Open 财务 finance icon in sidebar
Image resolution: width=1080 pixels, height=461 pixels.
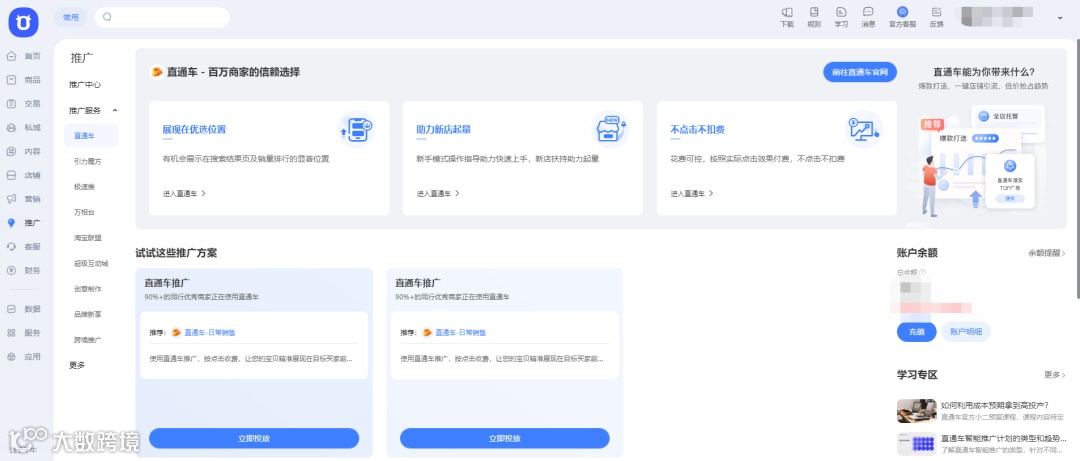pos(11,270)
